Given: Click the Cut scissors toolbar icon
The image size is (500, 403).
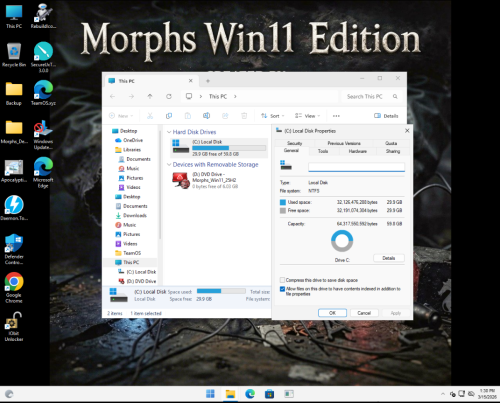Looking at the screenshot, I should click(x=150, y=116).
